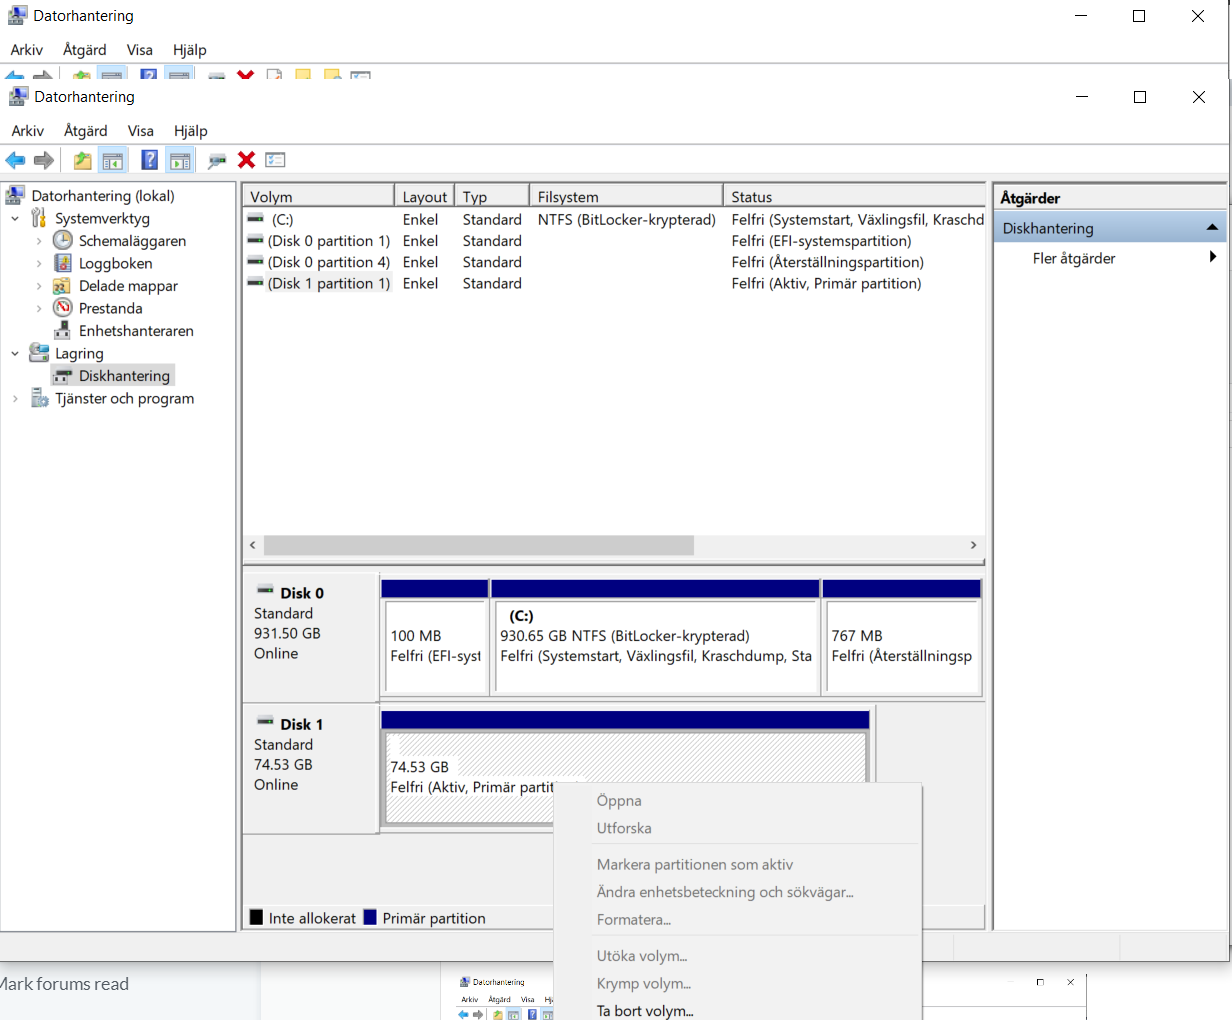The width and height of the screenshot is (1232, 1020).
Task: Select the Diskhantering icon in the tree
Action: click(63, 376)
